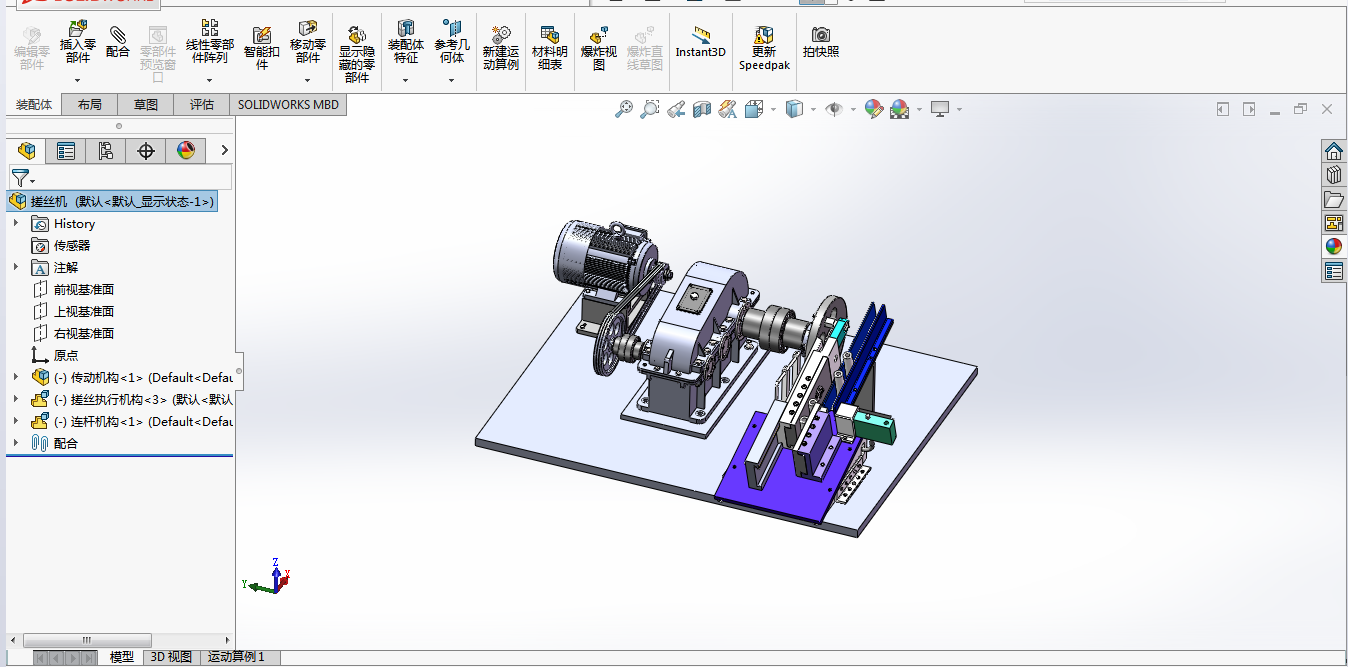
Task: Open SOLIDWORKS Resources home icon in task pane
Action: click(1334, 152)
